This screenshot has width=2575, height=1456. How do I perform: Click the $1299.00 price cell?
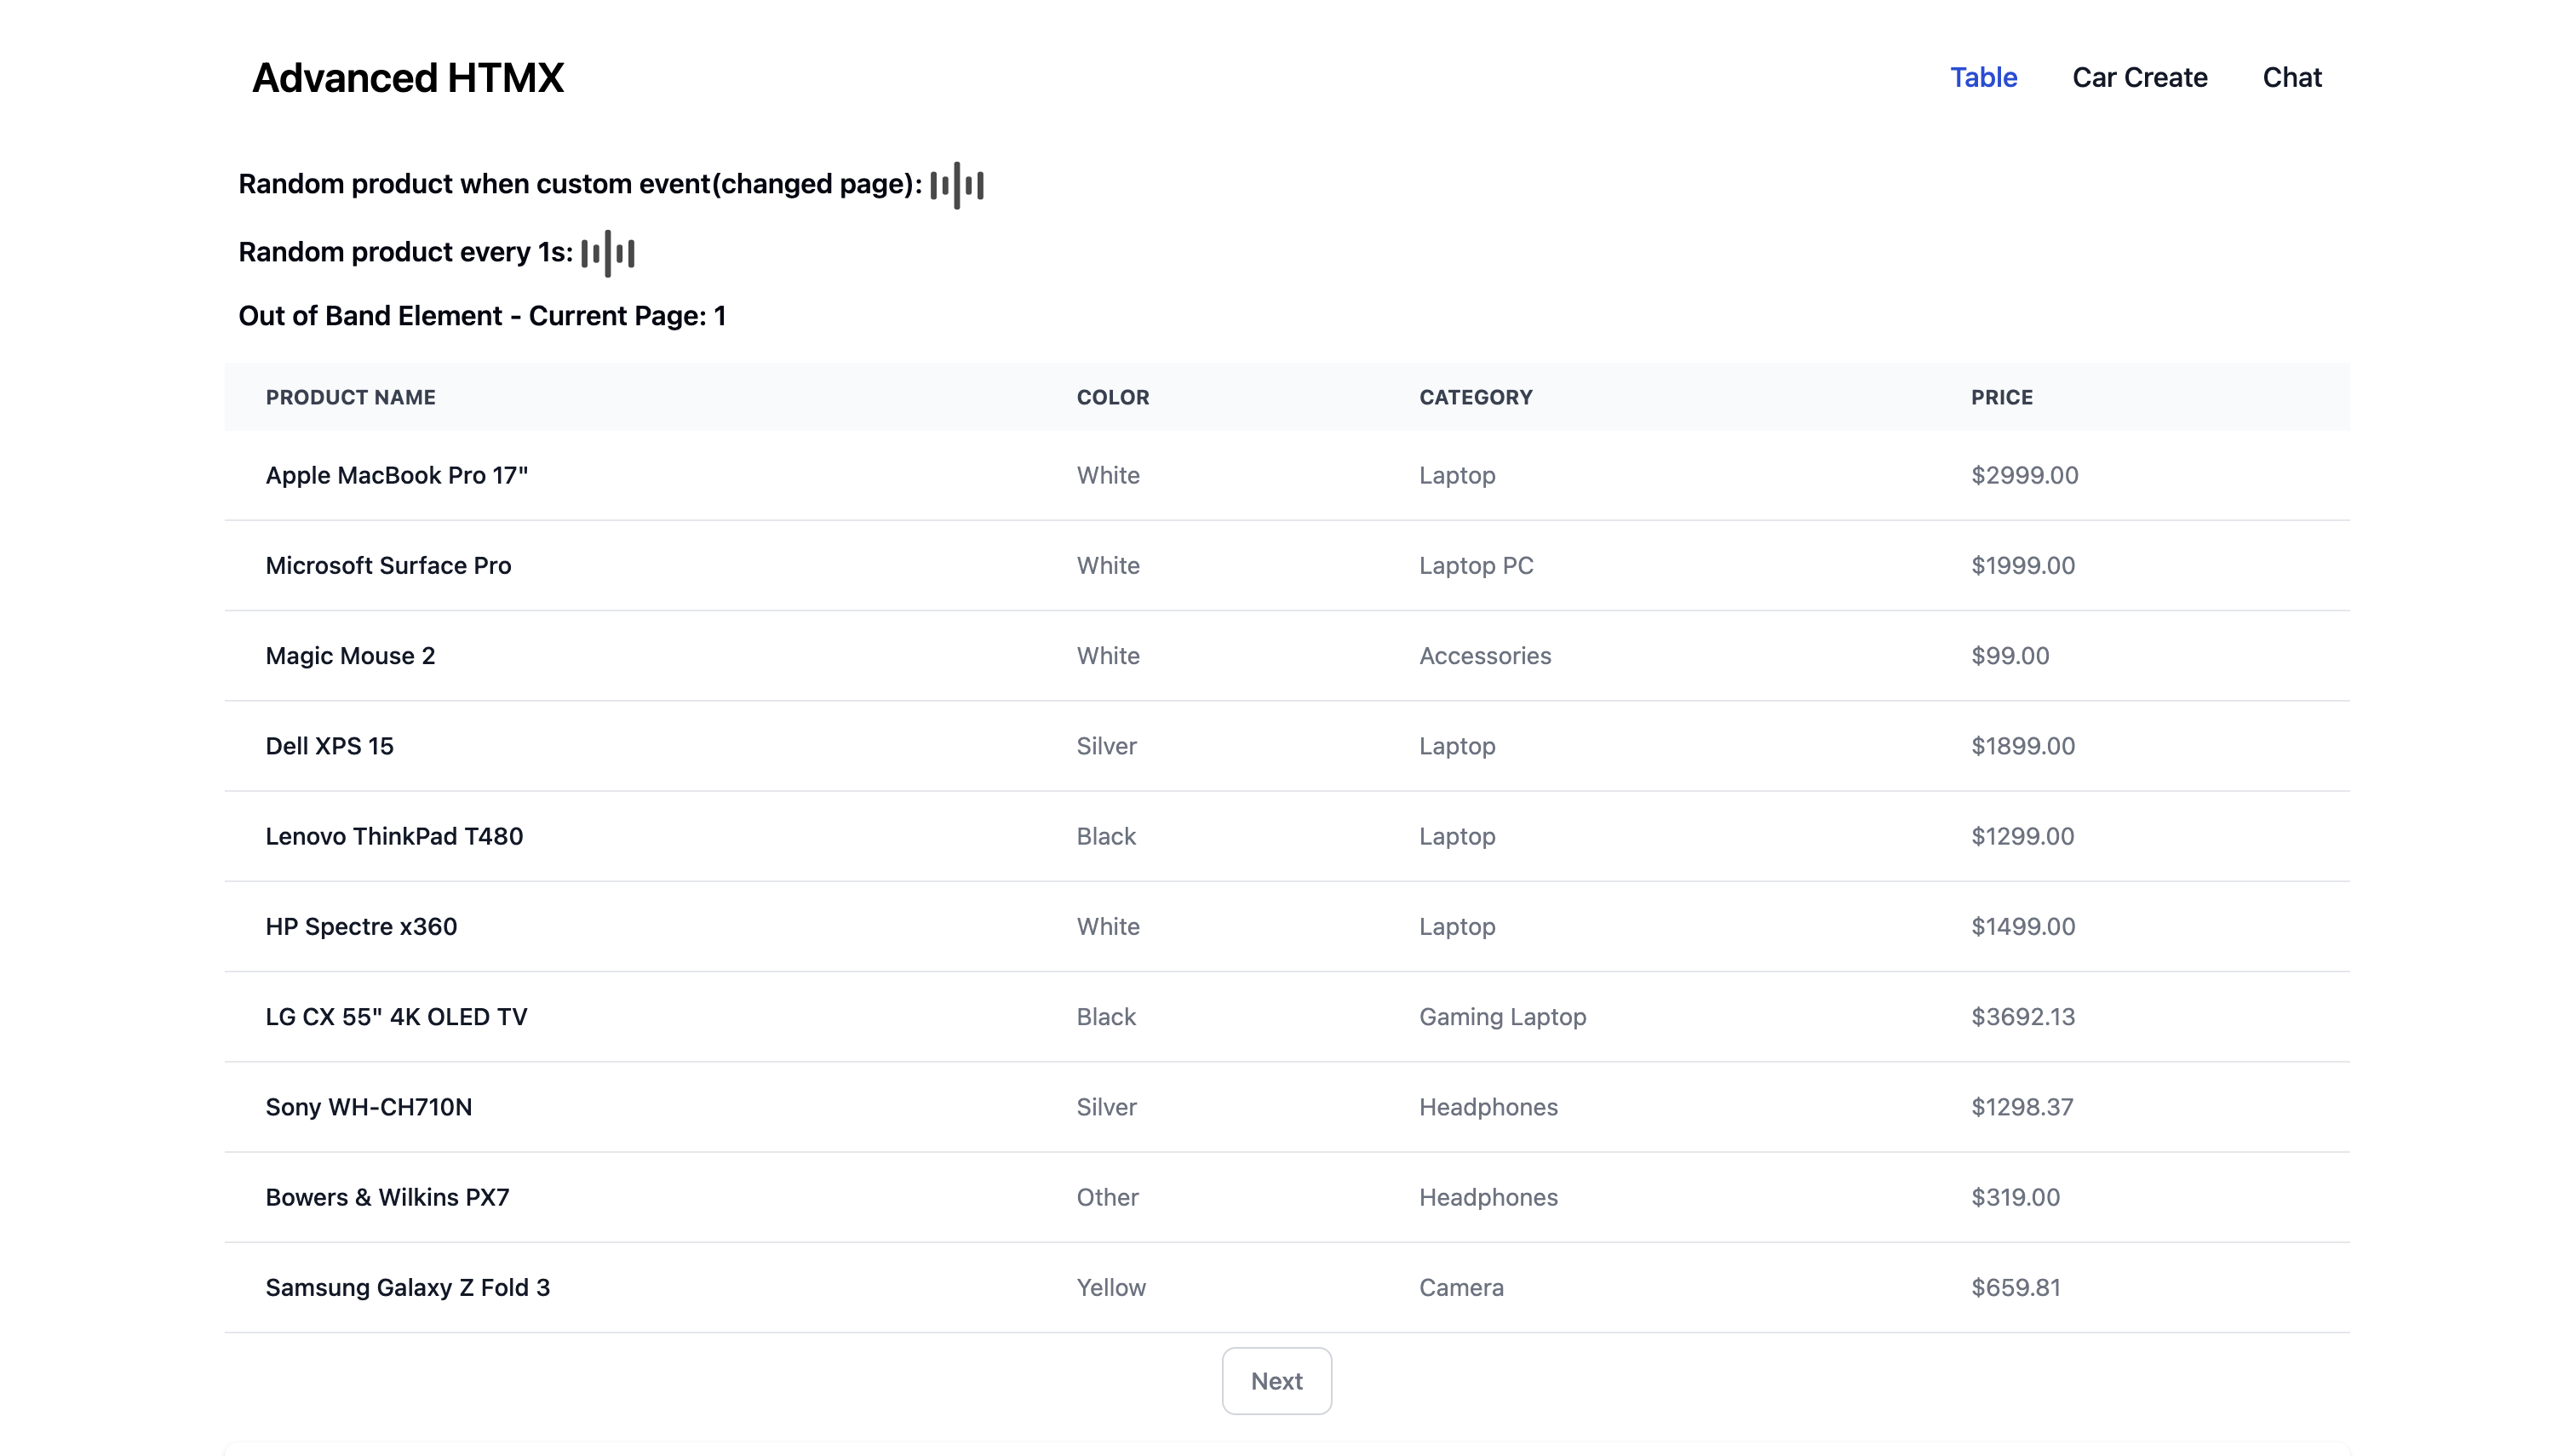pyautogui.click(x=2022, y=836)
